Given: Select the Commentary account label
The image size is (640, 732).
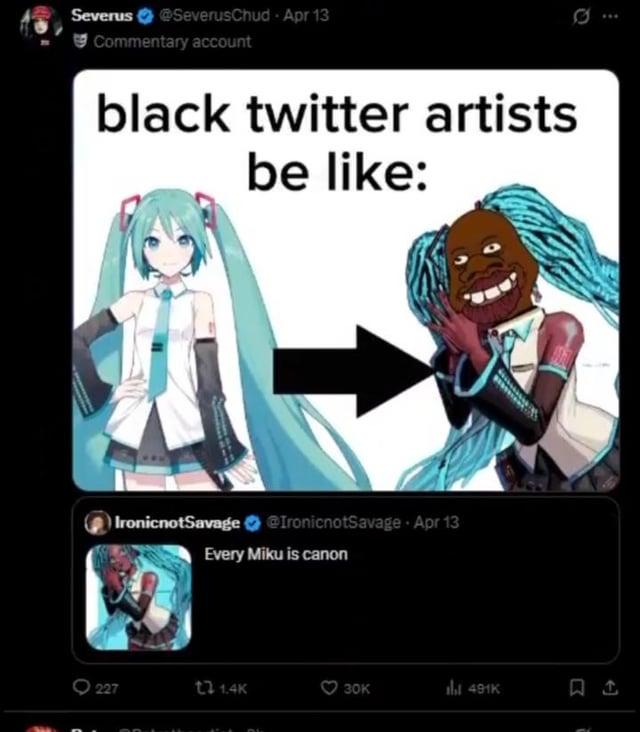Looking at the screenshot, I should (172, 42).
